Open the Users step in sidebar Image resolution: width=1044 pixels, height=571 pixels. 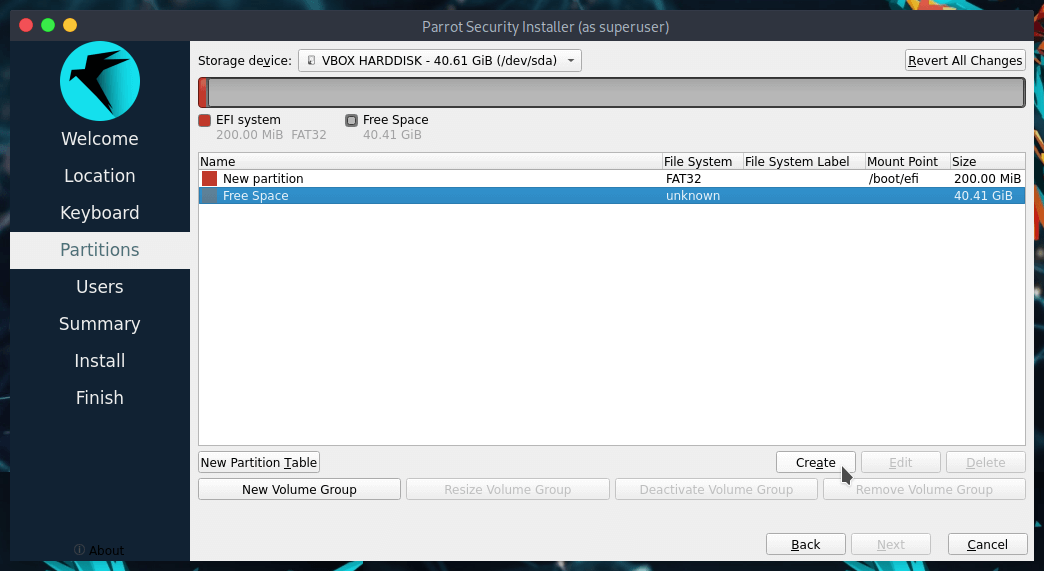click(100, 287)
